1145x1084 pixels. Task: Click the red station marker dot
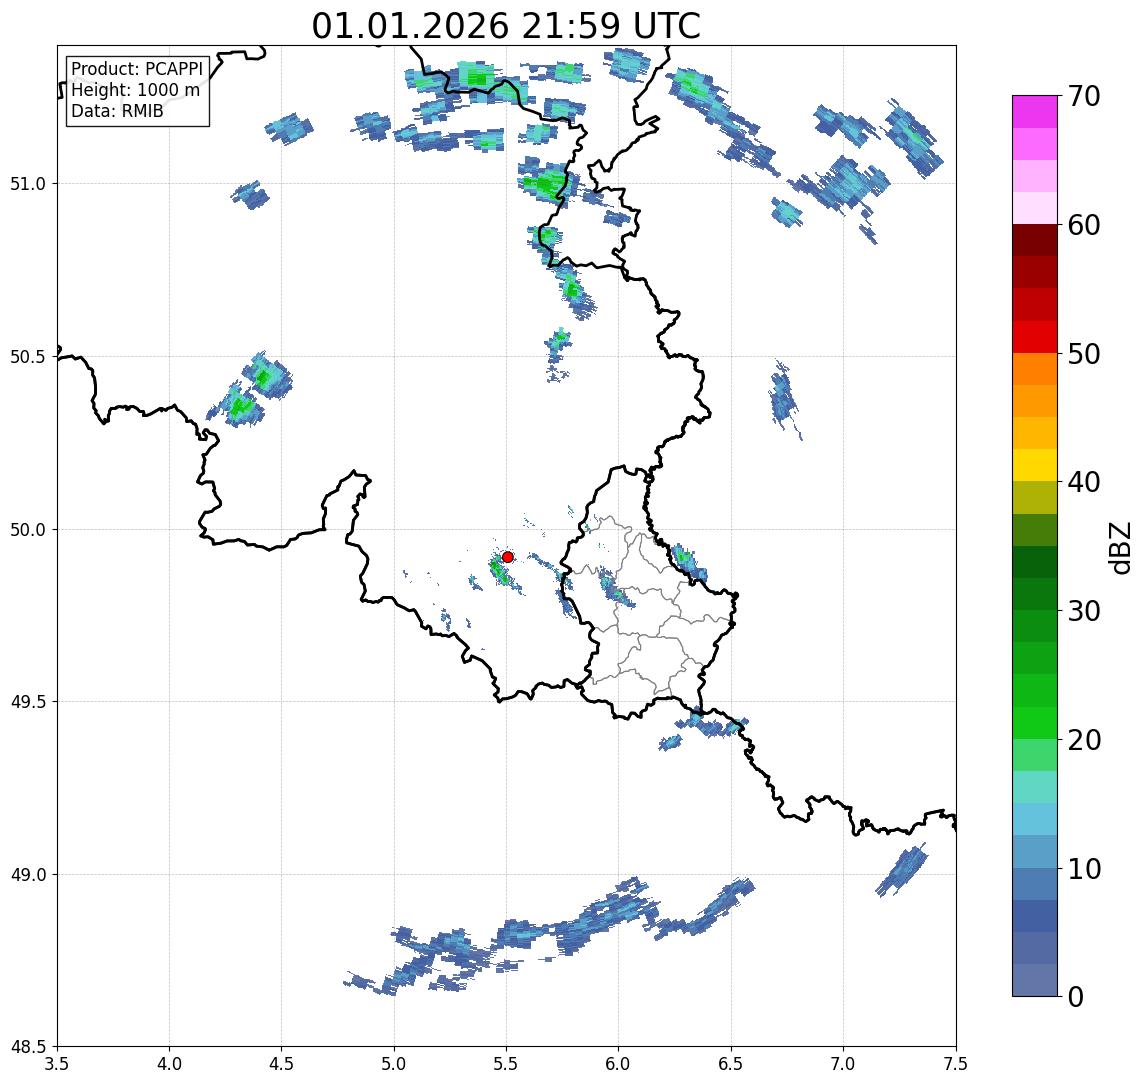pos(508,557)
